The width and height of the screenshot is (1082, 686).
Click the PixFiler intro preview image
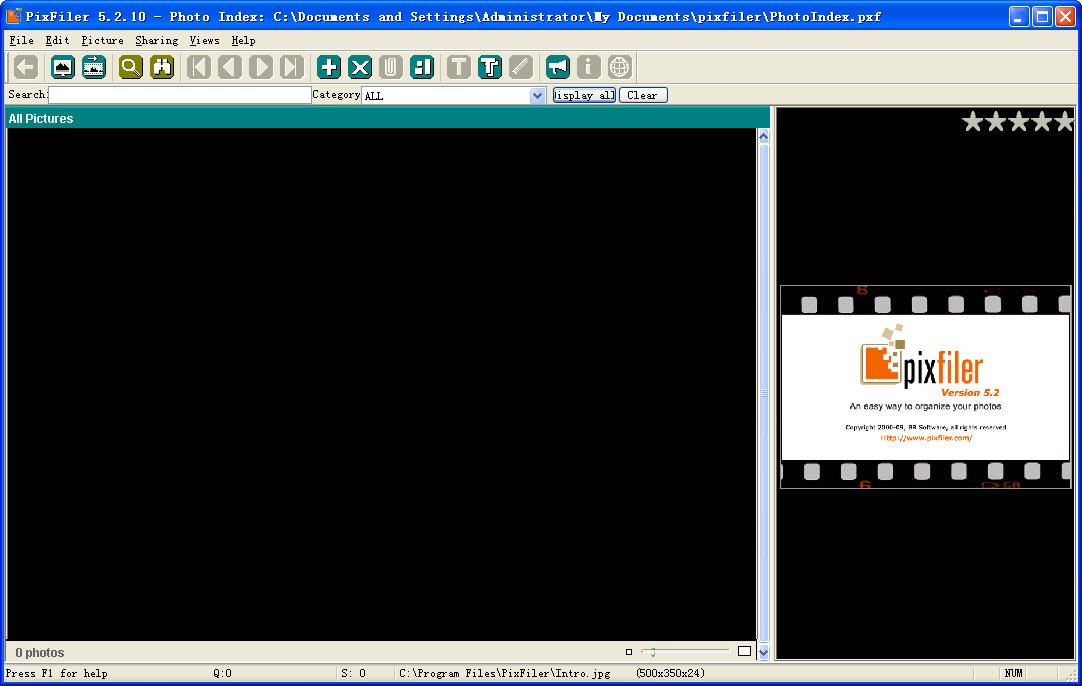click(x=925, y=386)
